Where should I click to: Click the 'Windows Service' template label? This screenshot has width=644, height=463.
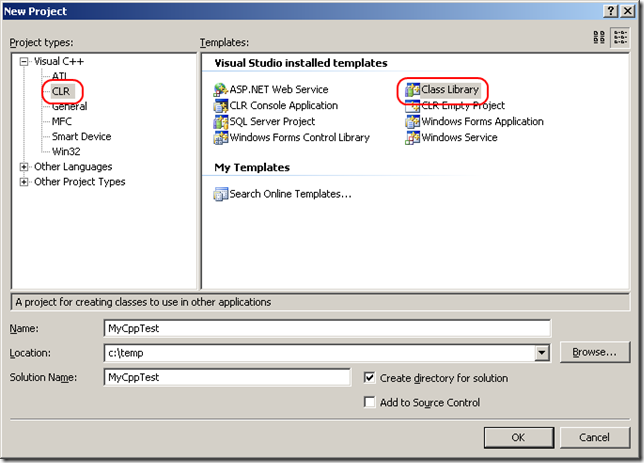(x=459, y=138)
